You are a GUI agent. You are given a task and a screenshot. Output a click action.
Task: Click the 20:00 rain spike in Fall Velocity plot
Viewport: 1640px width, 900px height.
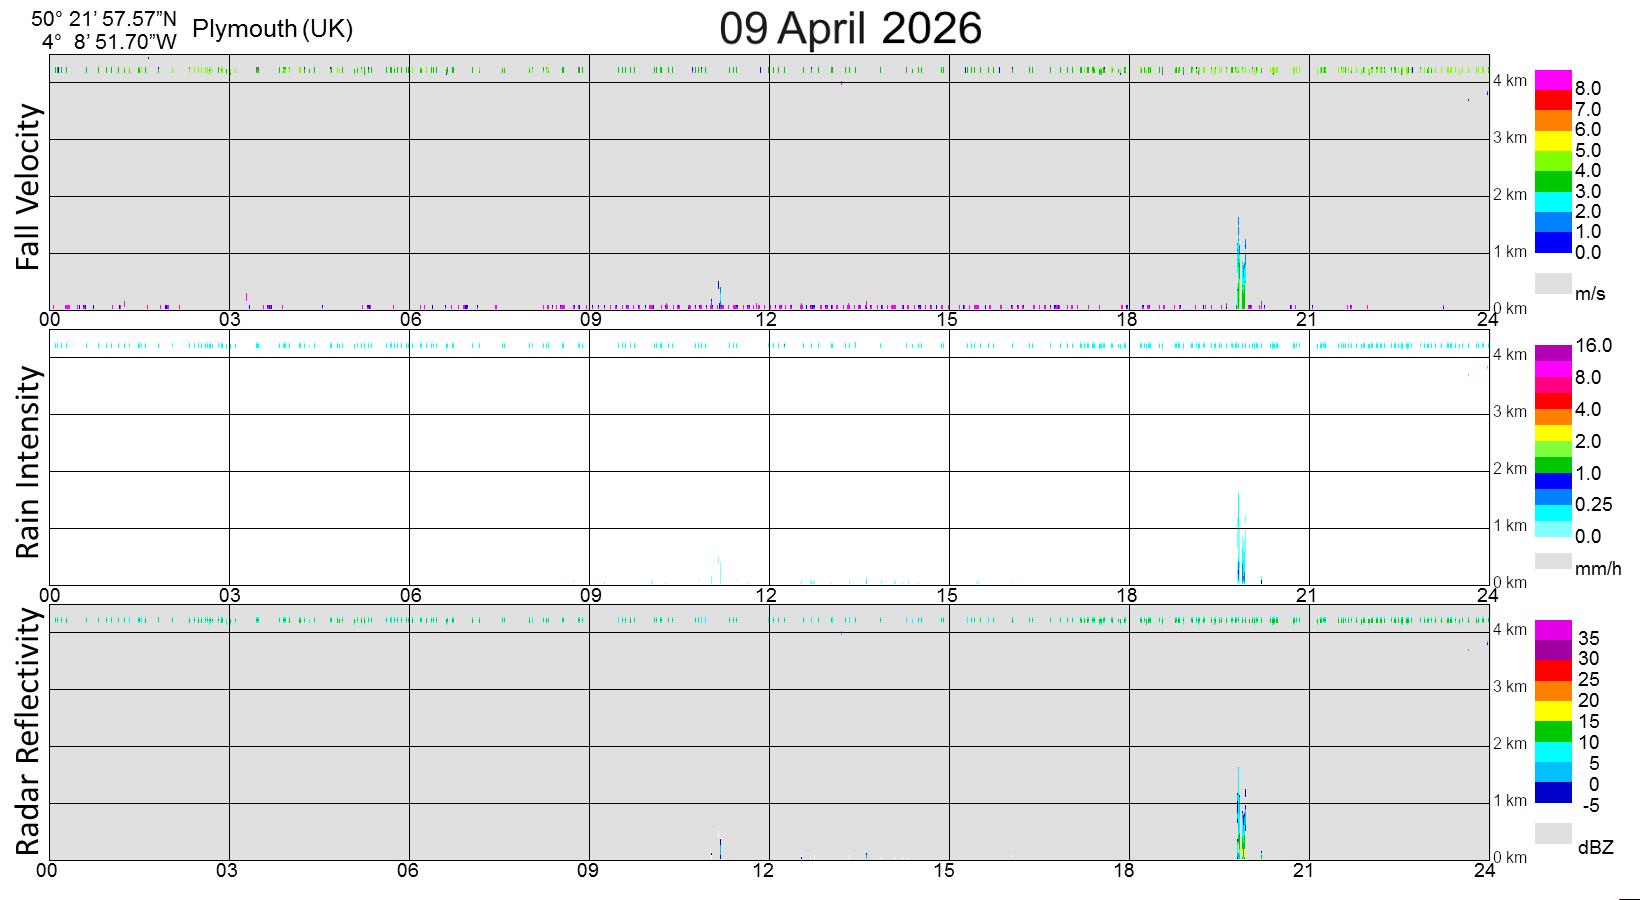click(x=1241, y=263)
